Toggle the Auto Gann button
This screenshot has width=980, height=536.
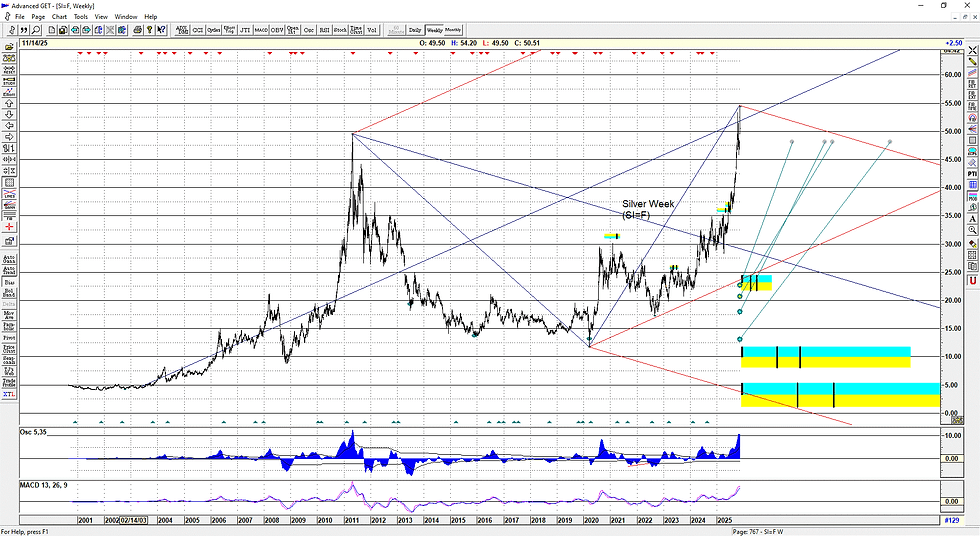click(x=9, y=258)
